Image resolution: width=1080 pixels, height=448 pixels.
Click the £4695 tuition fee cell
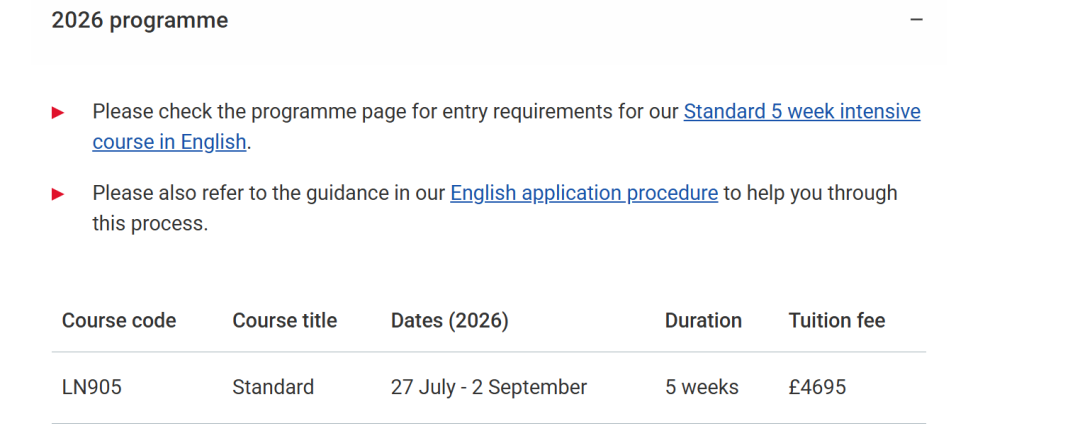click(x=817, y=387)
